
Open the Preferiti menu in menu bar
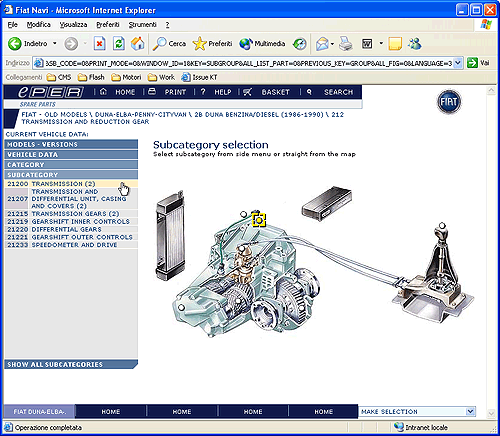pyautogui.click(x=108, y=25)
